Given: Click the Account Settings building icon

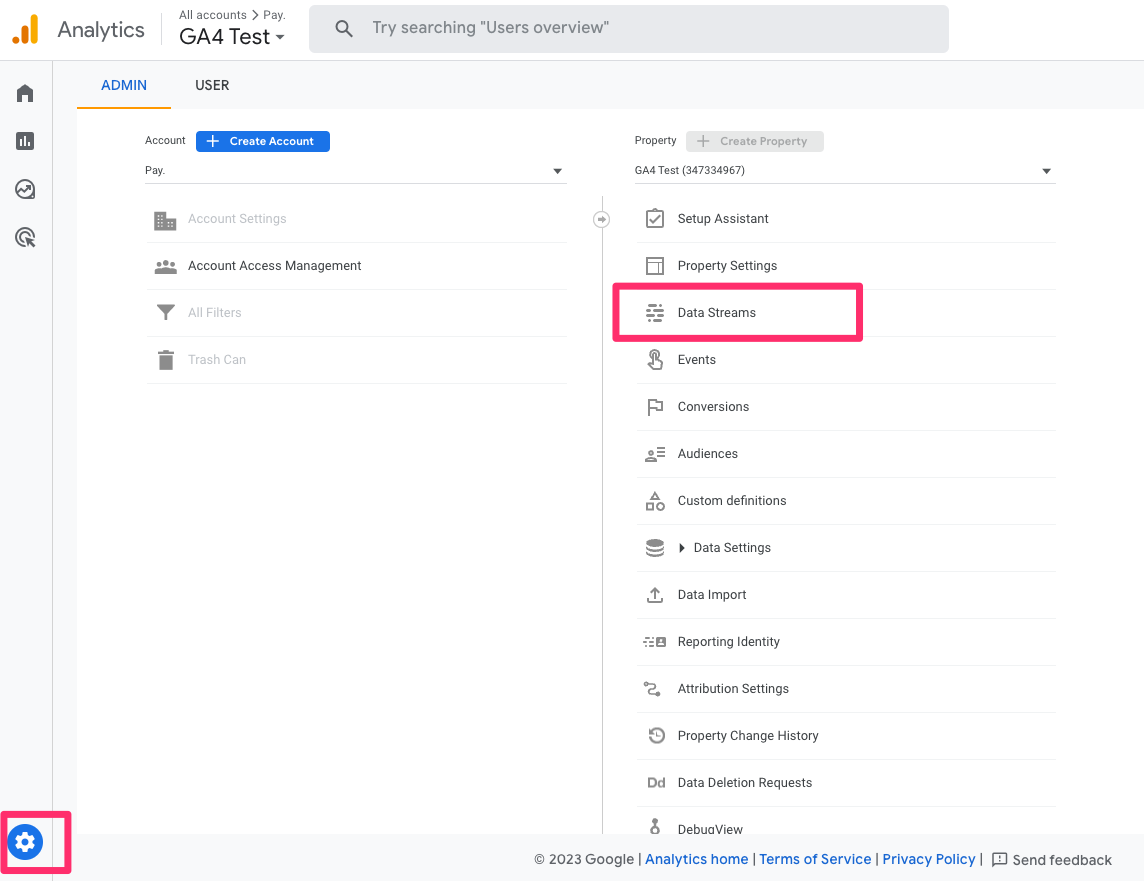Looking at the screenshot, I should [165, 220].
